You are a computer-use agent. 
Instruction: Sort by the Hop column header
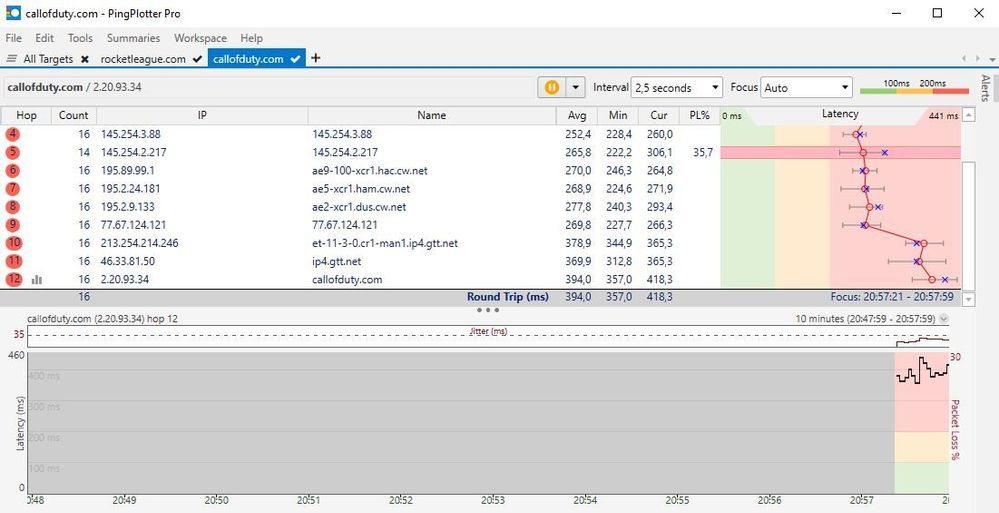(26, 115)
